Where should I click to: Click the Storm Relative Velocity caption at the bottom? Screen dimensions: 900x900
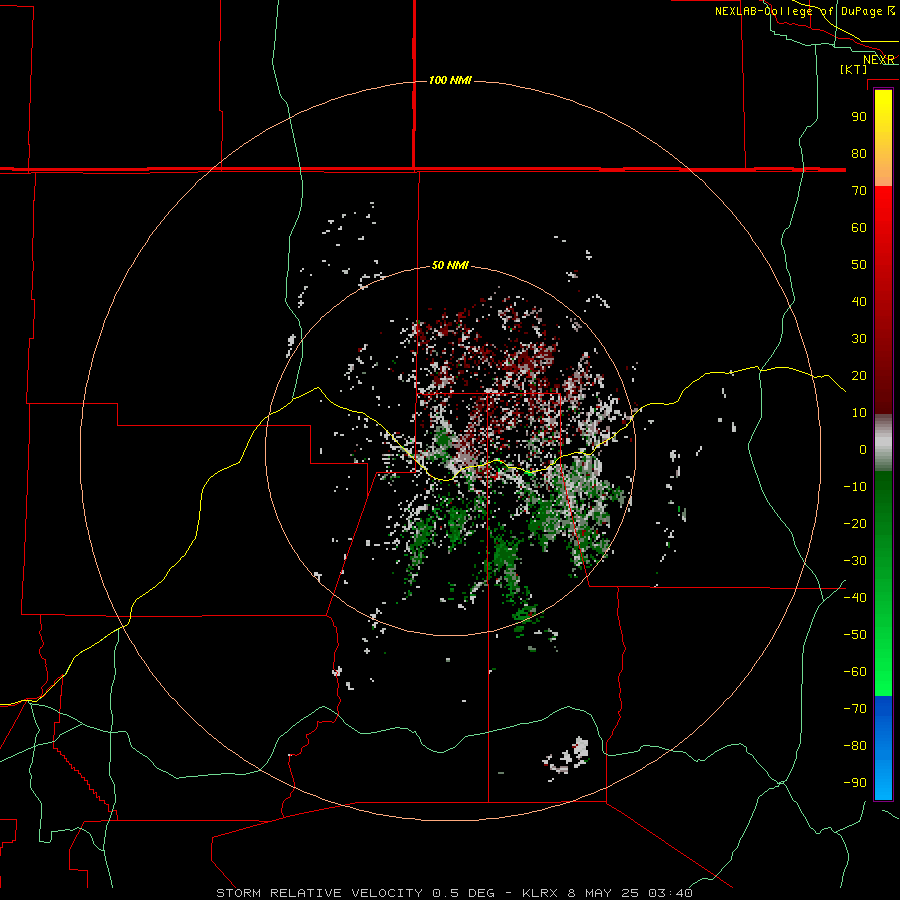pyautogui.click(x=454, y=893)
